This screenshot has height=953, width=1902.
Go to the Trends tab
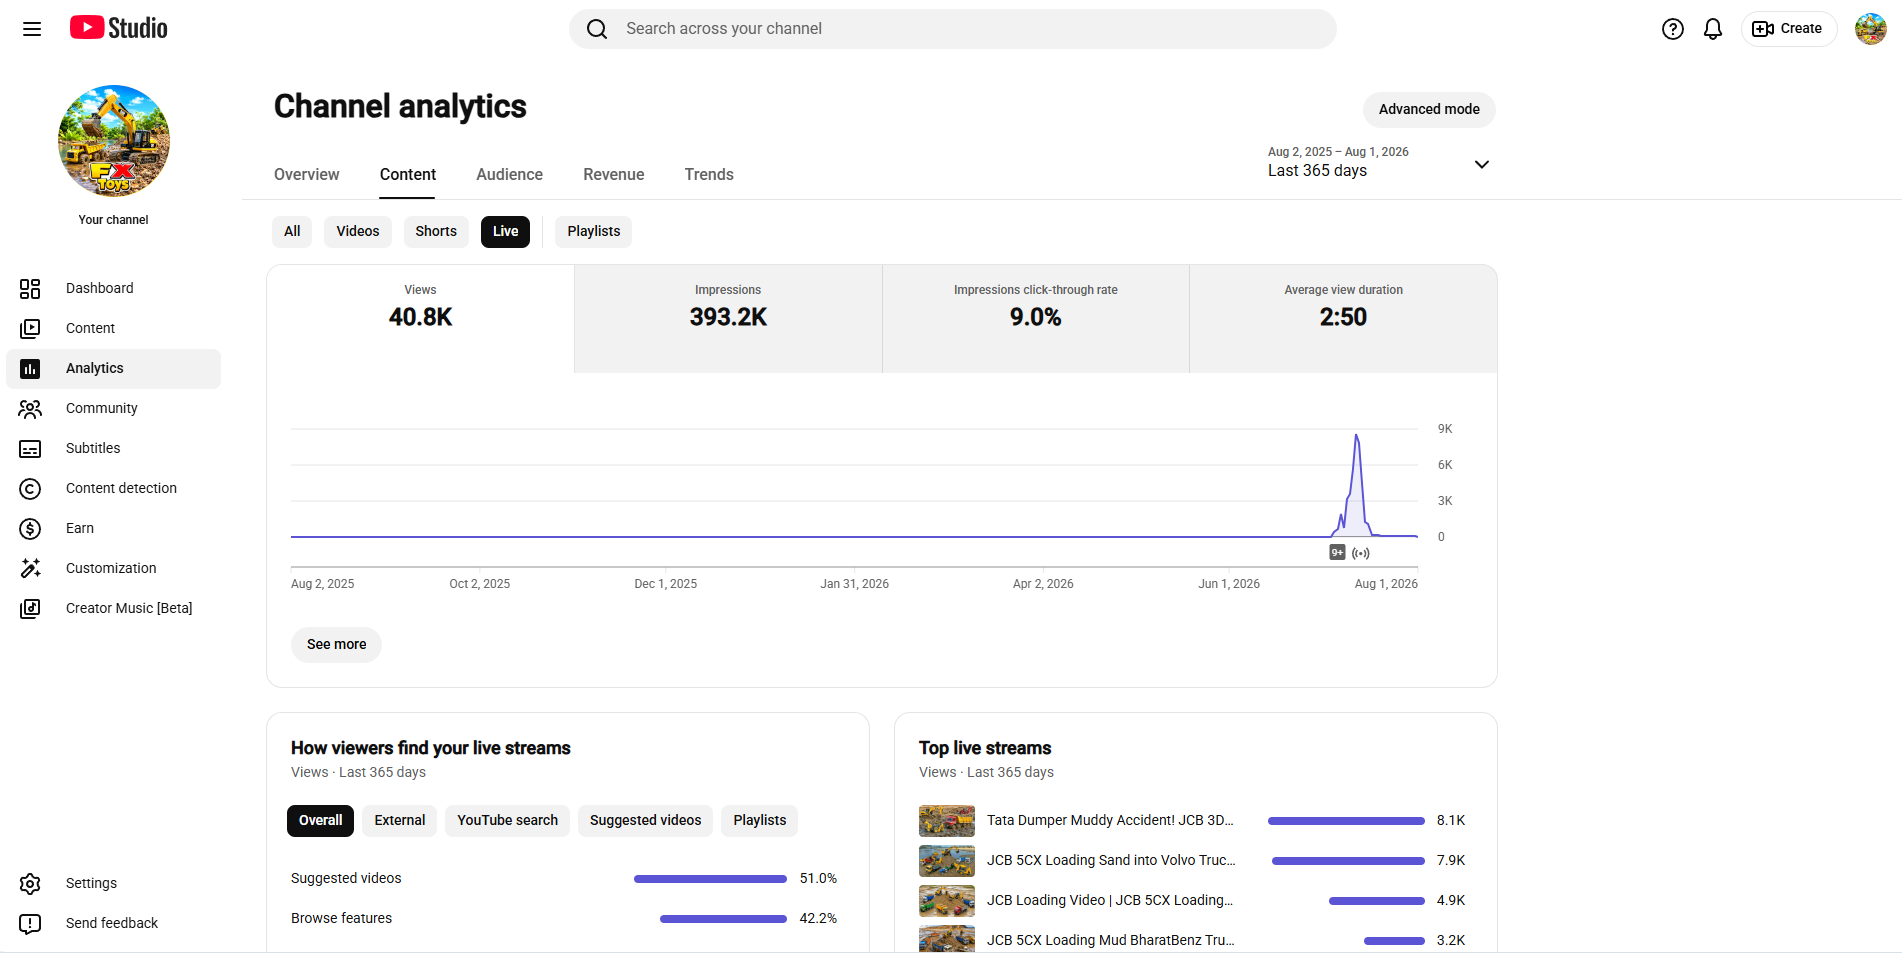point(709,174)
